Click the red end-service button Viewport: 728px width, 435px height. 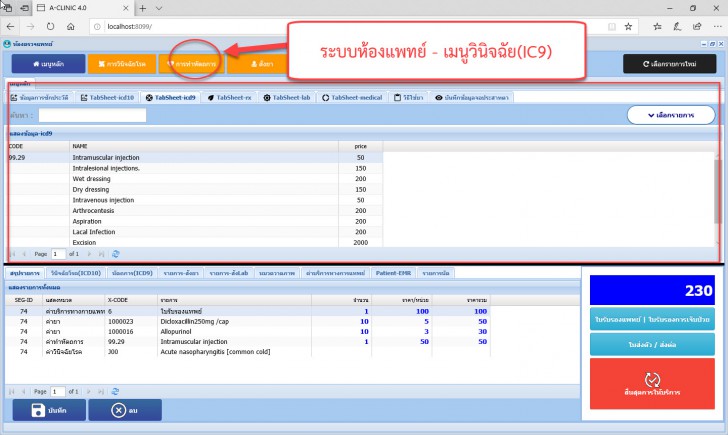coord(652,383)
